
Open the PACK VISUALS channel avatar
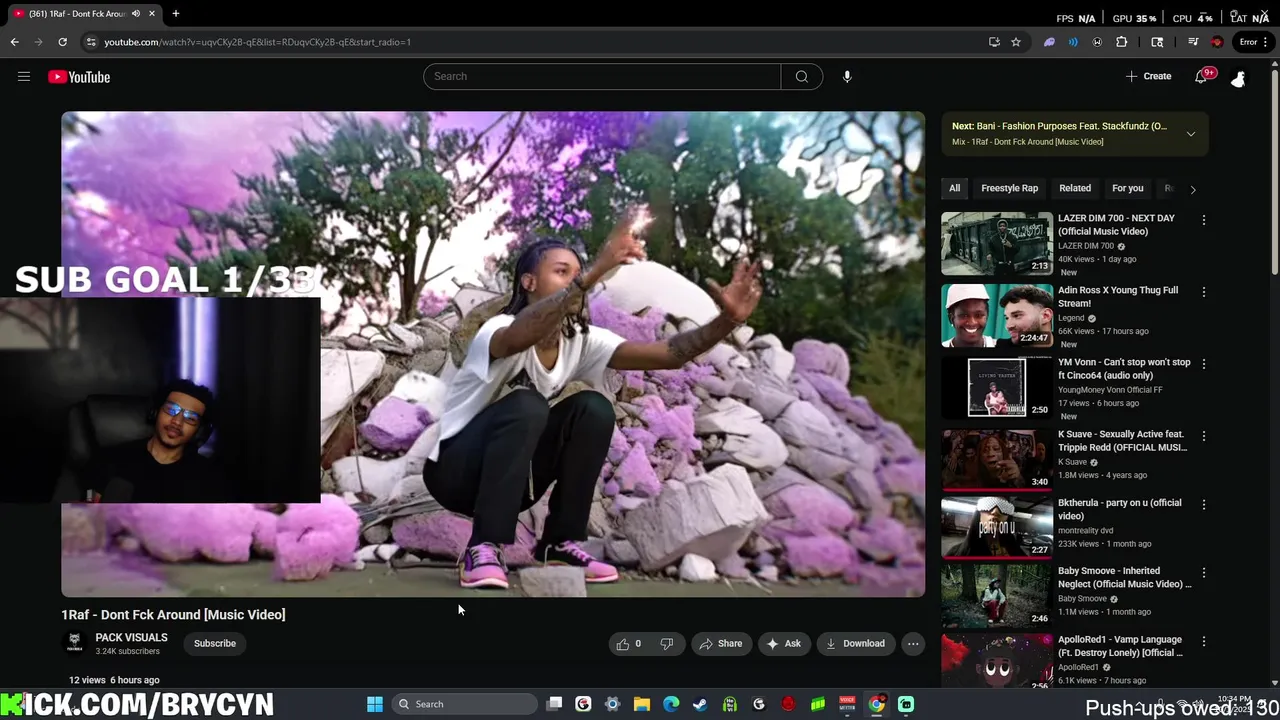[74, 643]
